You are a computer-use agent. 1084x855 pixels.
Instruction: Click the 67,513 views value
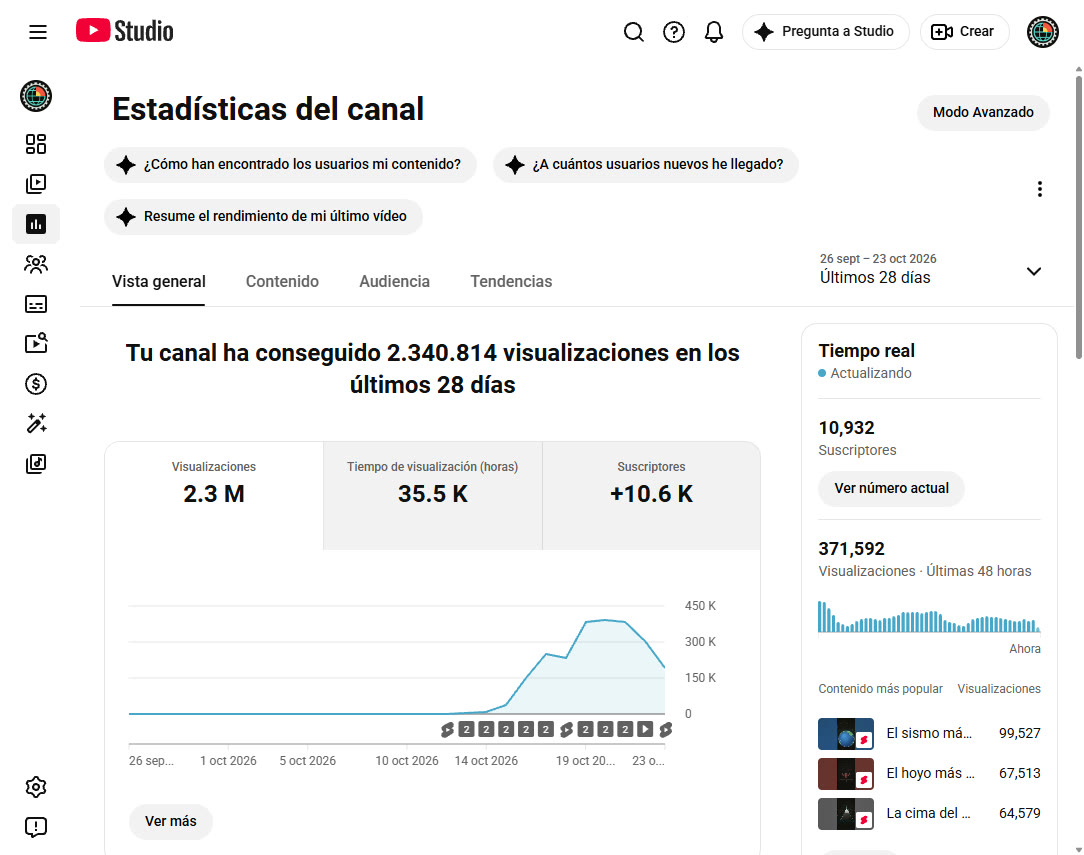[1019, 773]
